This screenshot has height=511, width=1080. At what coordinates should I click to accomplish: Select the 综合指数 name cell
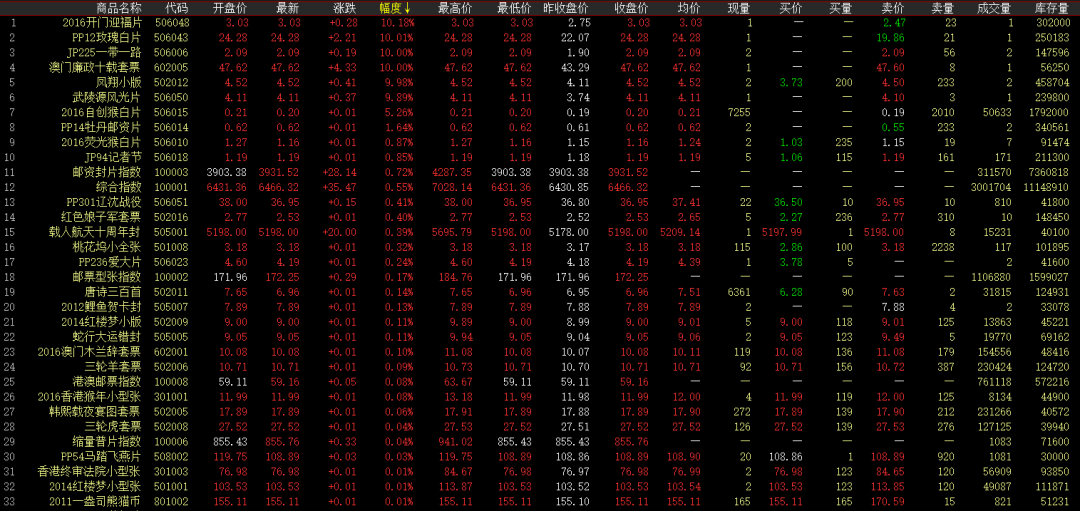coord(119,186)
